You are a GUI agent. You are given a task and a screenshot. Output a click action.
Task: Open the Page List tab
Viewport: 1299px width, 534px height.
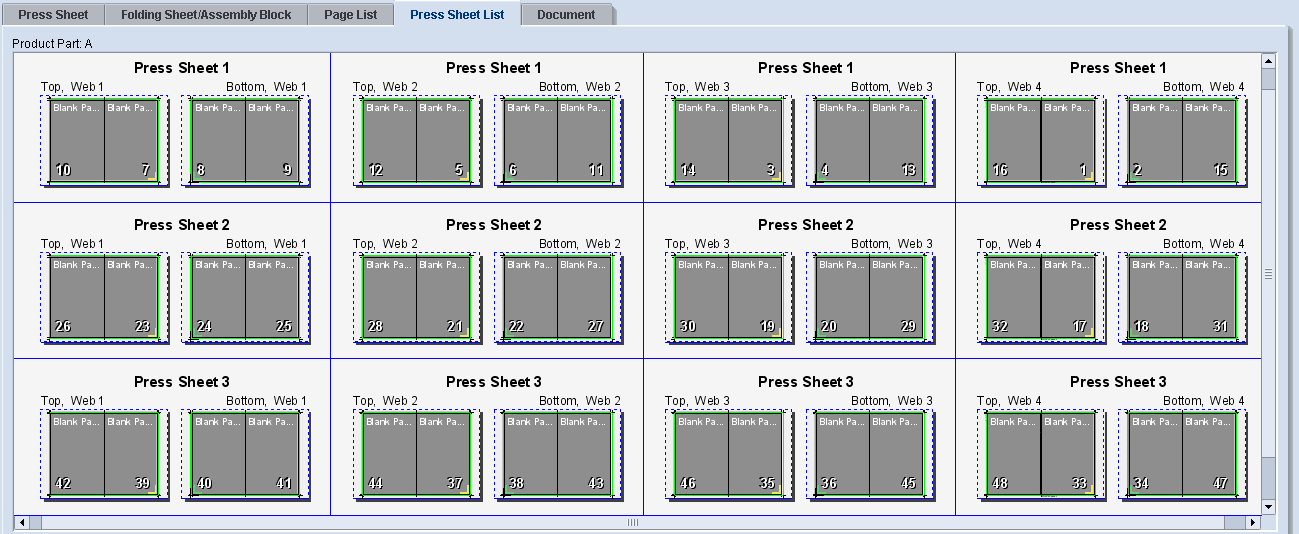pyautogui.click(x=350, y=15)
